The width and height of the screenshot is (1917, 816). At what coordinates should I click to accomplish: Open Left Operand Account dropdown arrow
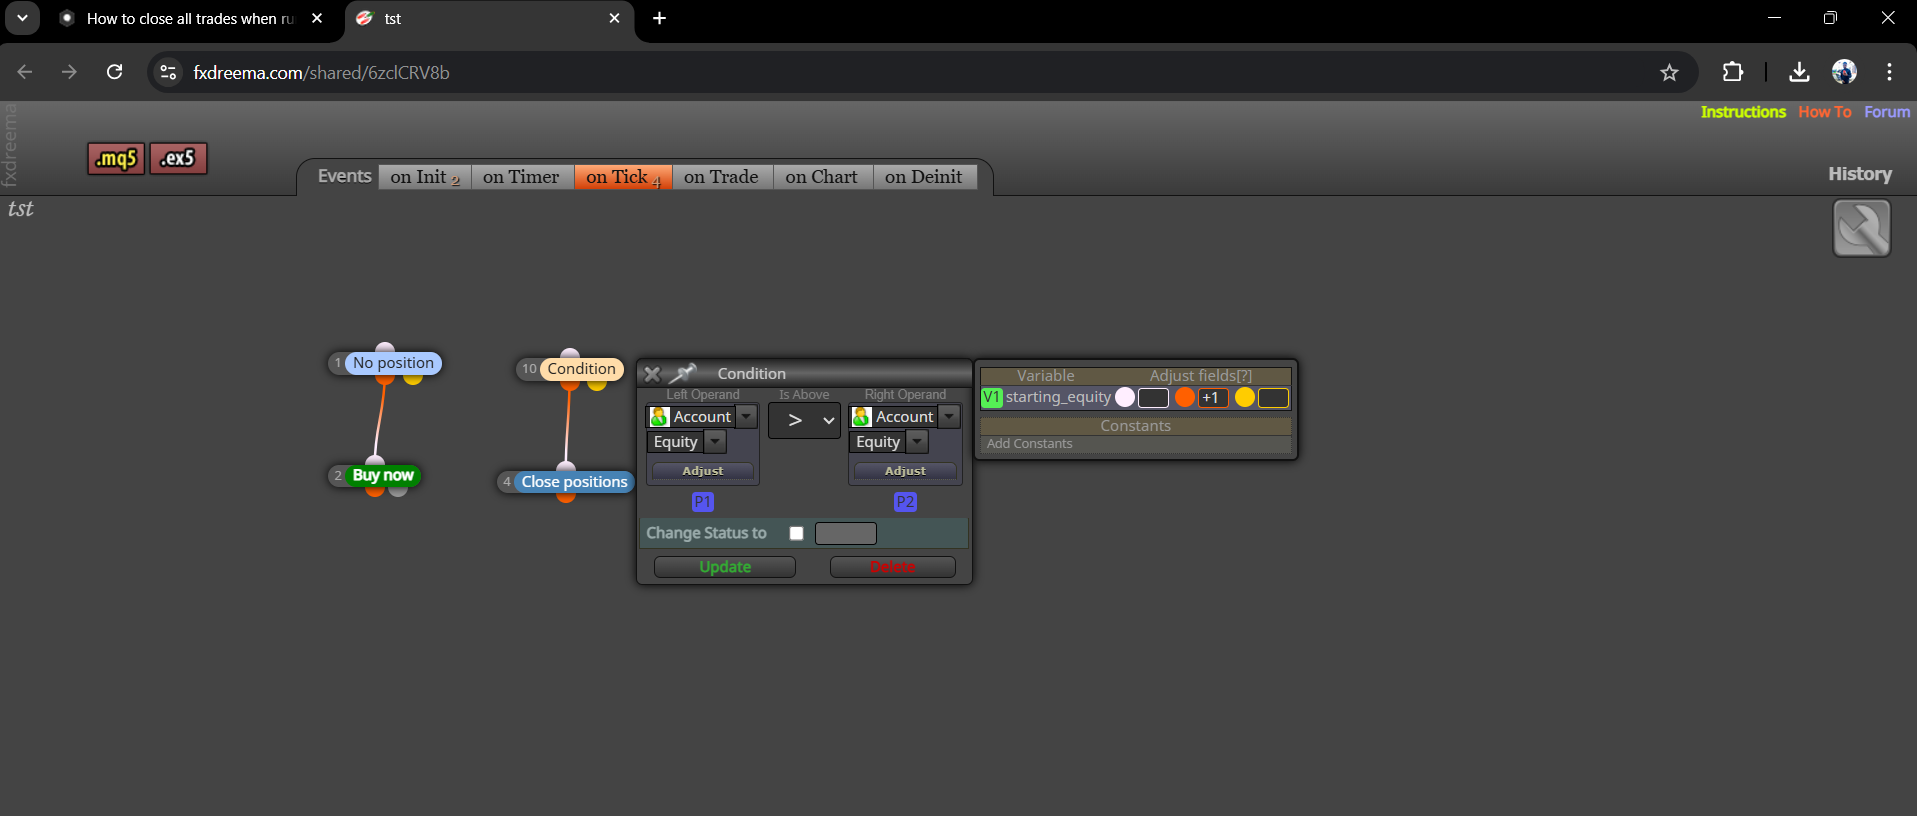pyautogui.click(x=746, y=417)
